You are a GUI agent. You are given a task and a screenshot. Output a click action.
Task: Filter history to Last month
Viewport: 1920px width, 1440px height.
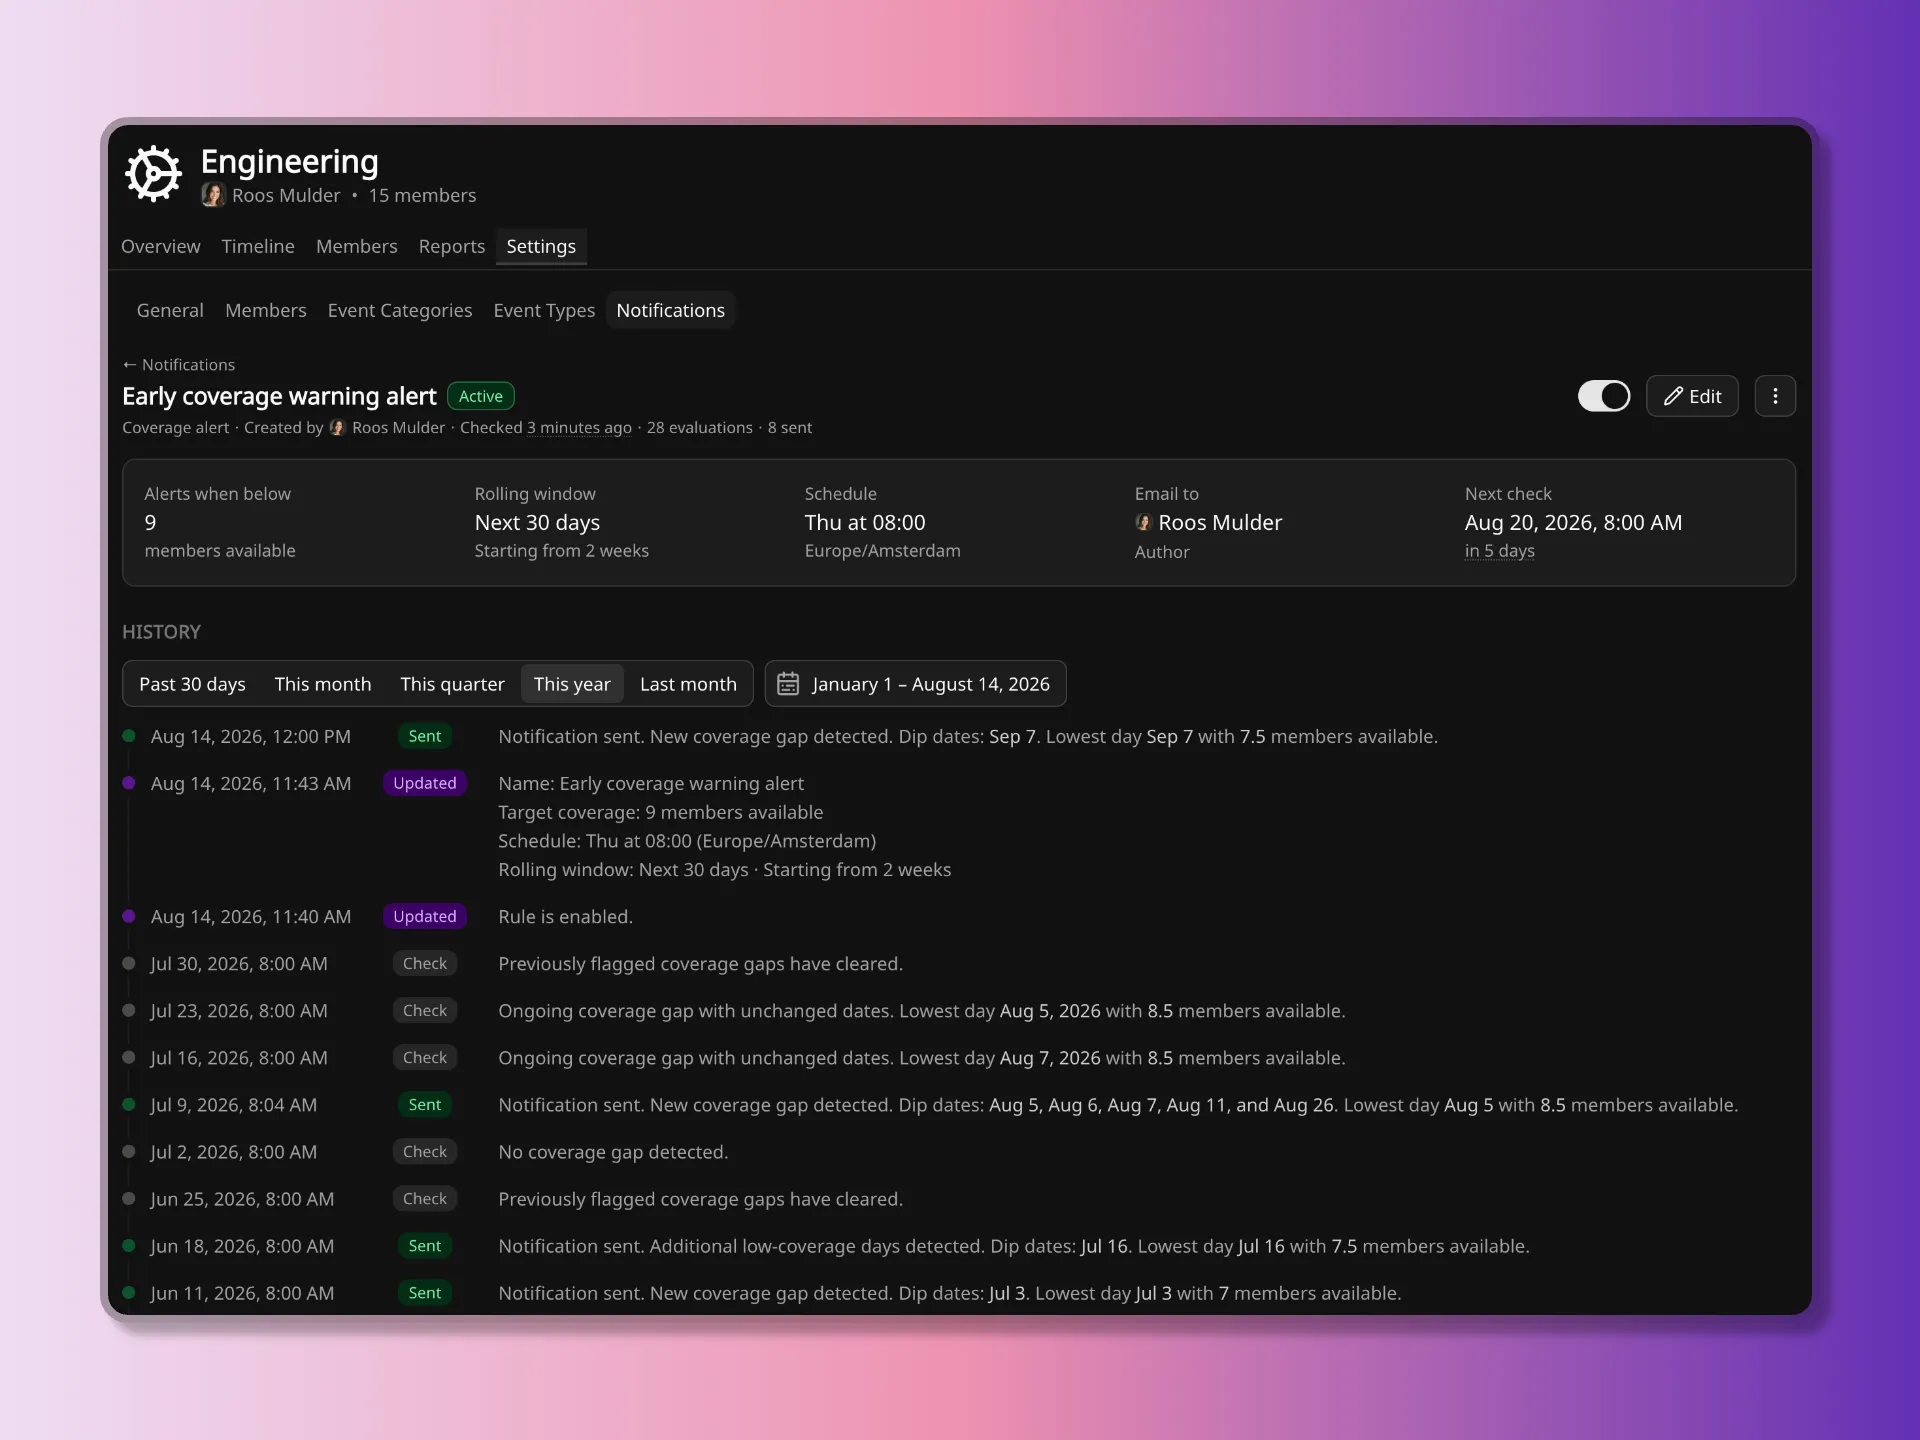click(688, 684)
